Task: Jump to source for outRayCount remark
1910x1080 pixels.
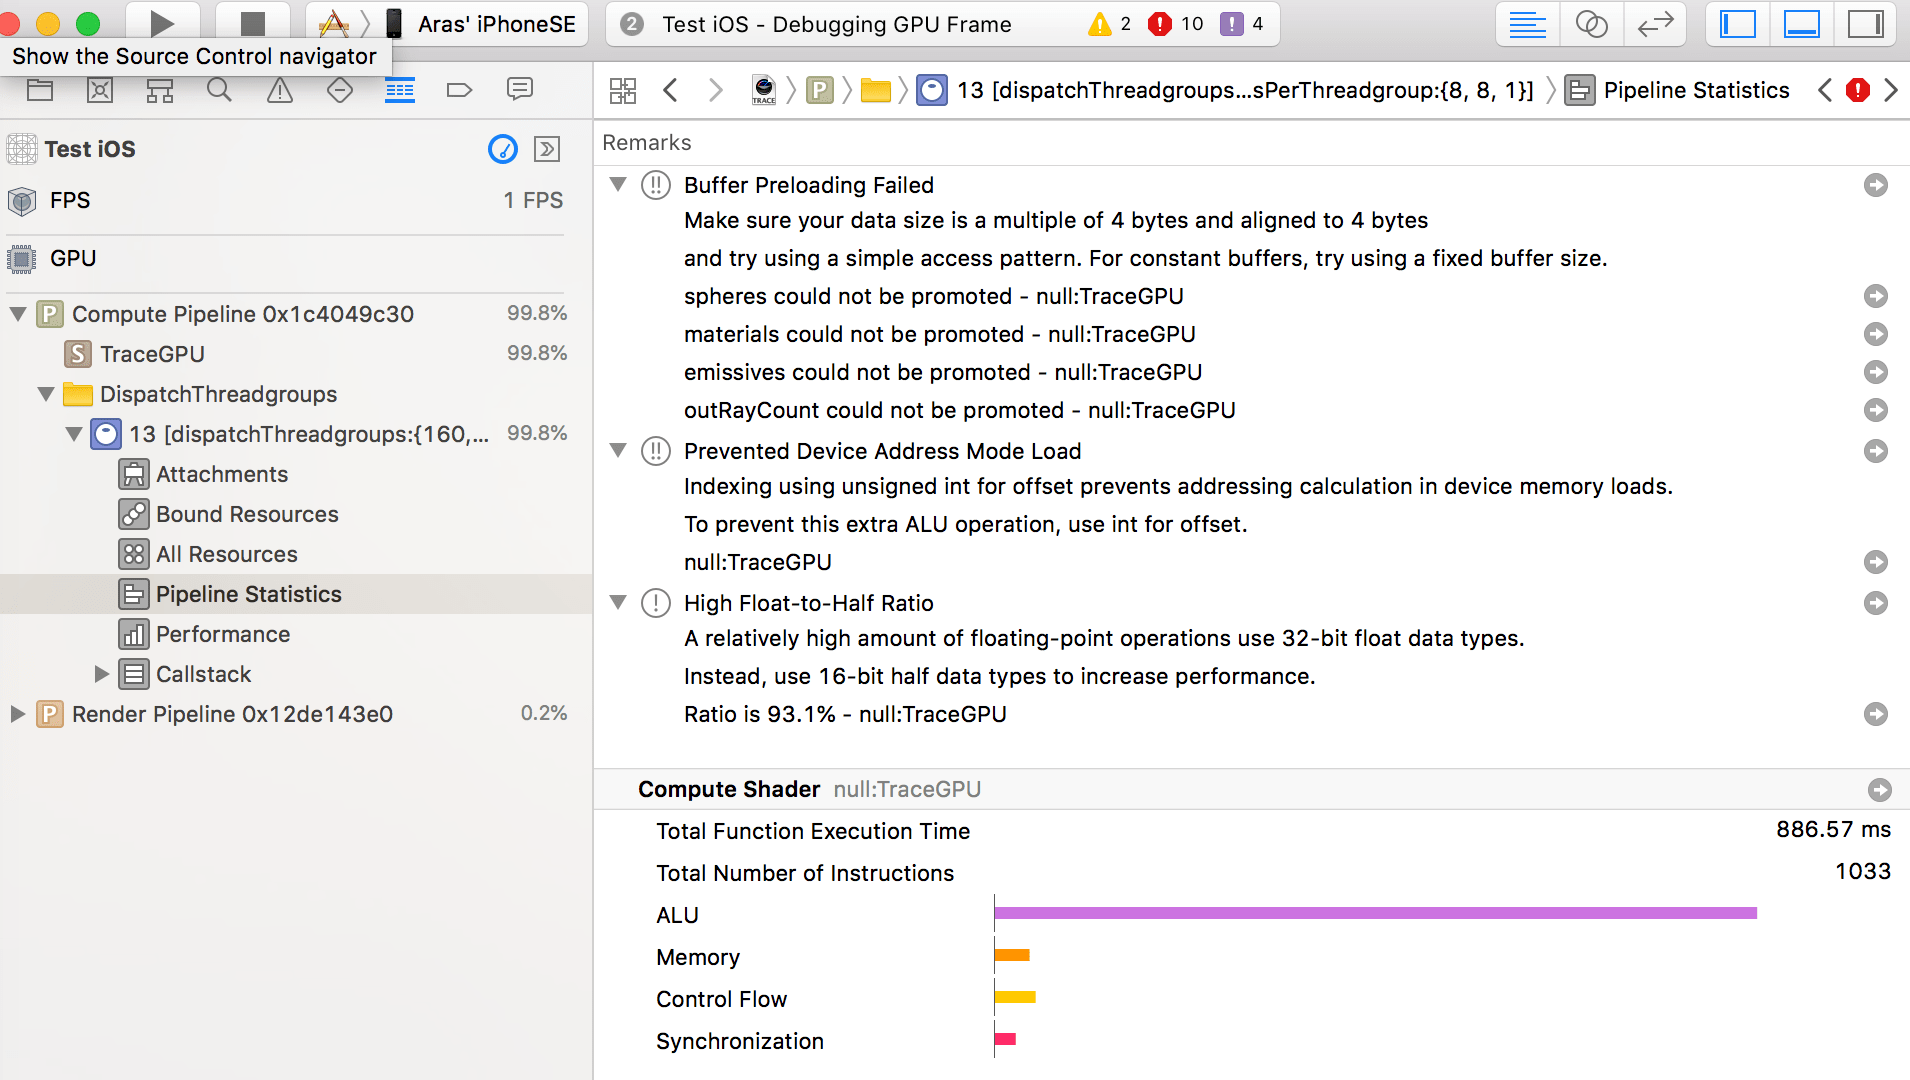Action: point(1876,410)
